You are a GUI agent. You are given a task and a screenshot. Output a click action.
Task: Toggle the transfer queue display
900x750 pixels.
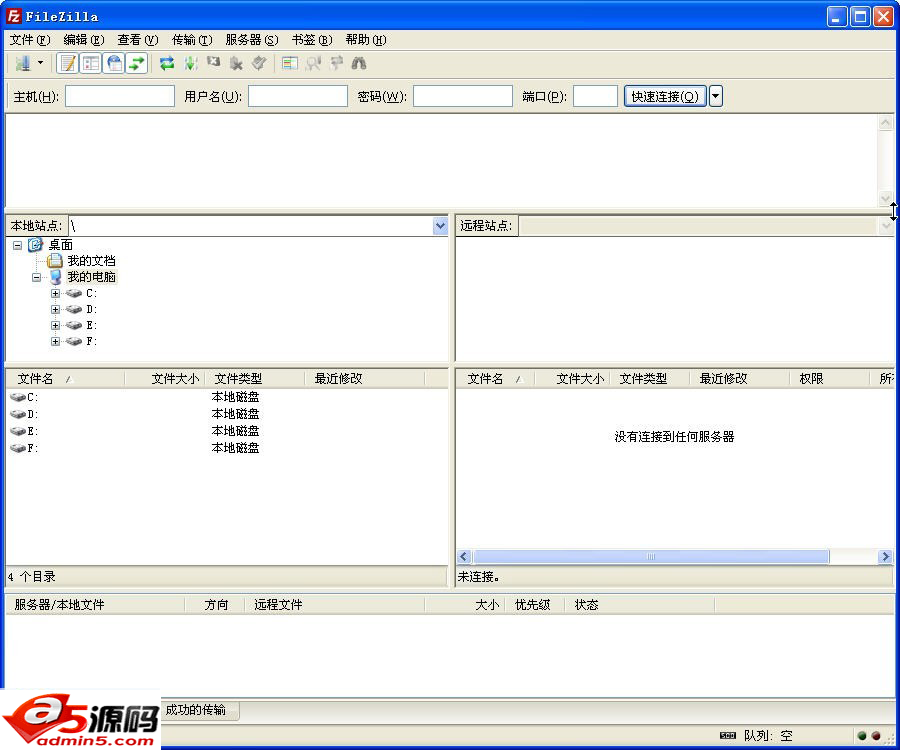[x=137, y=63]
